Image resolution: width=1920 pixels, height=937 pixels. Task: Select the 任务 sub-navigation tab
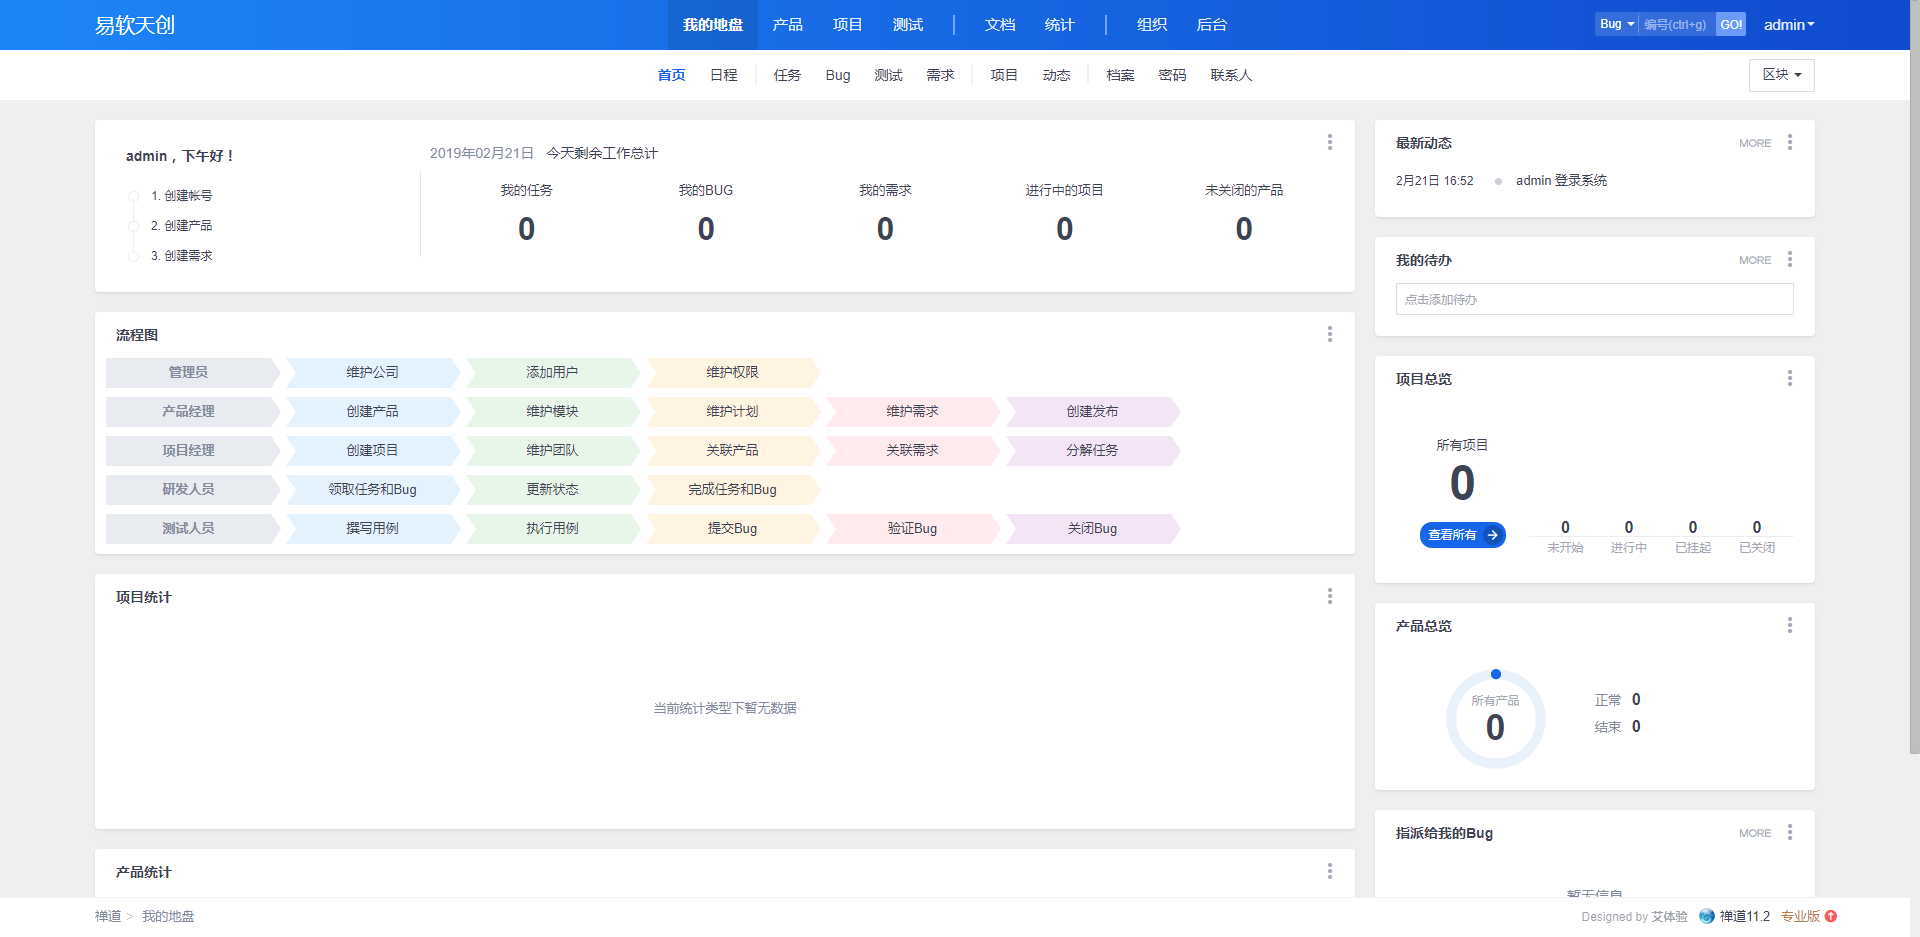point(787,75)
